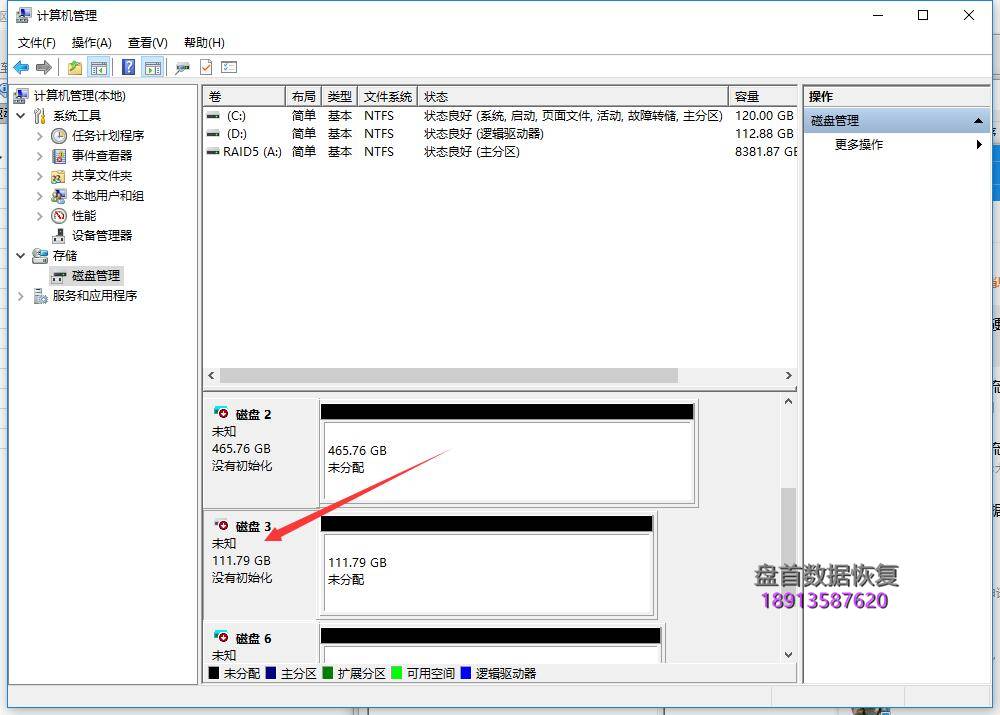Viewport: 1000px width, 715px height.
Task: Select the 任务计划程序 icon in the tree
Action: pos(59,135)
